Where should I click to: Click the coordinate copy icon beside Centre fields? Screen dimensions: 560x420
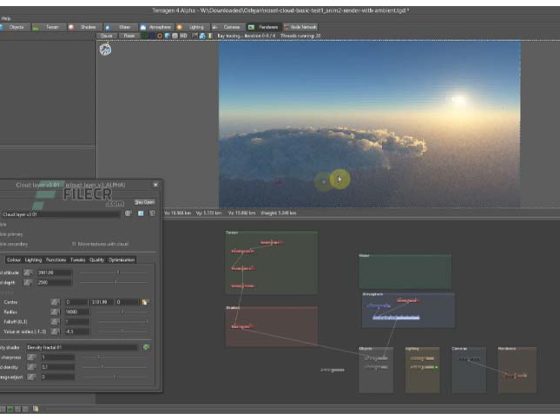[x=145, y=302]
